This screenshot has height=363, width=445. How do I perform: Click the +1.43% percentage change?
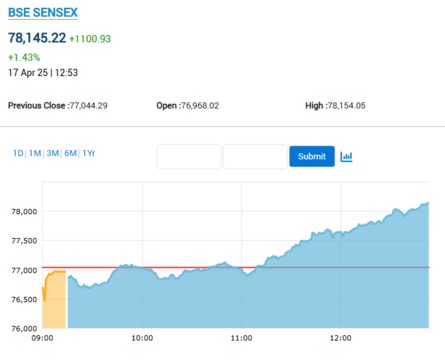point(24,57)
